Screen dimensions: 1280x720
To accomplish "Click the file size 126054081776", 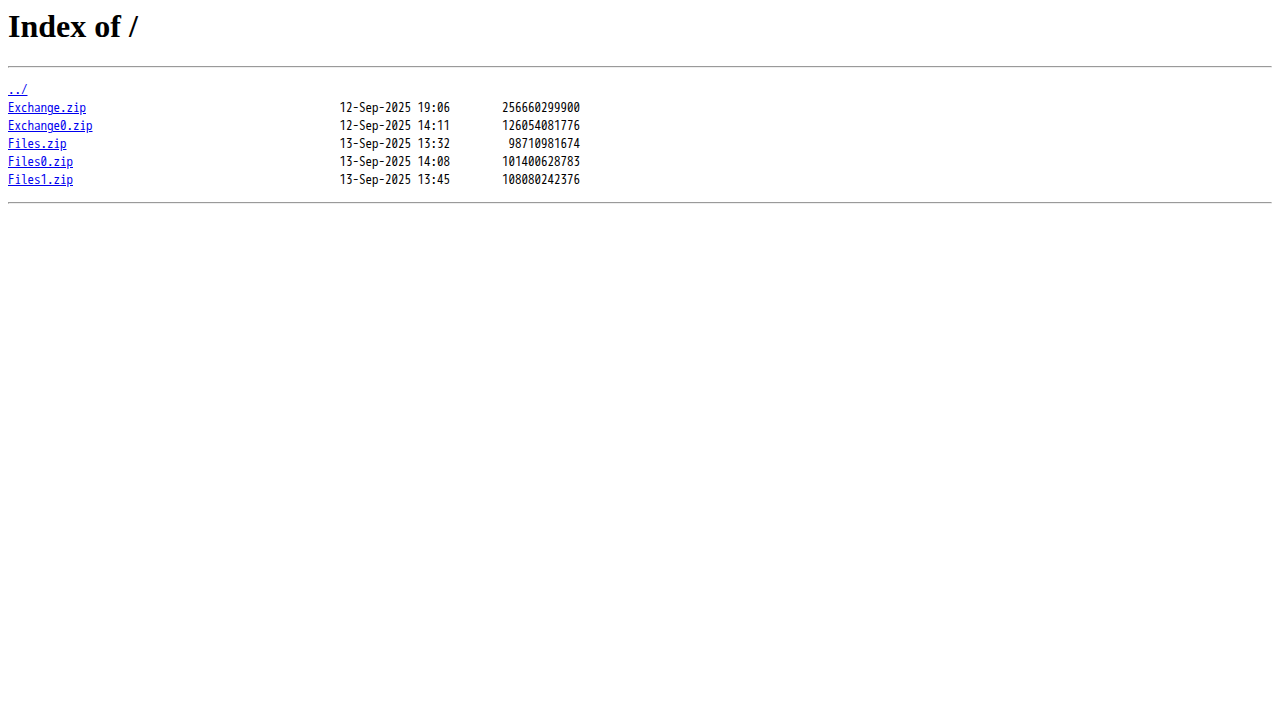I will [x=541, y=126].
